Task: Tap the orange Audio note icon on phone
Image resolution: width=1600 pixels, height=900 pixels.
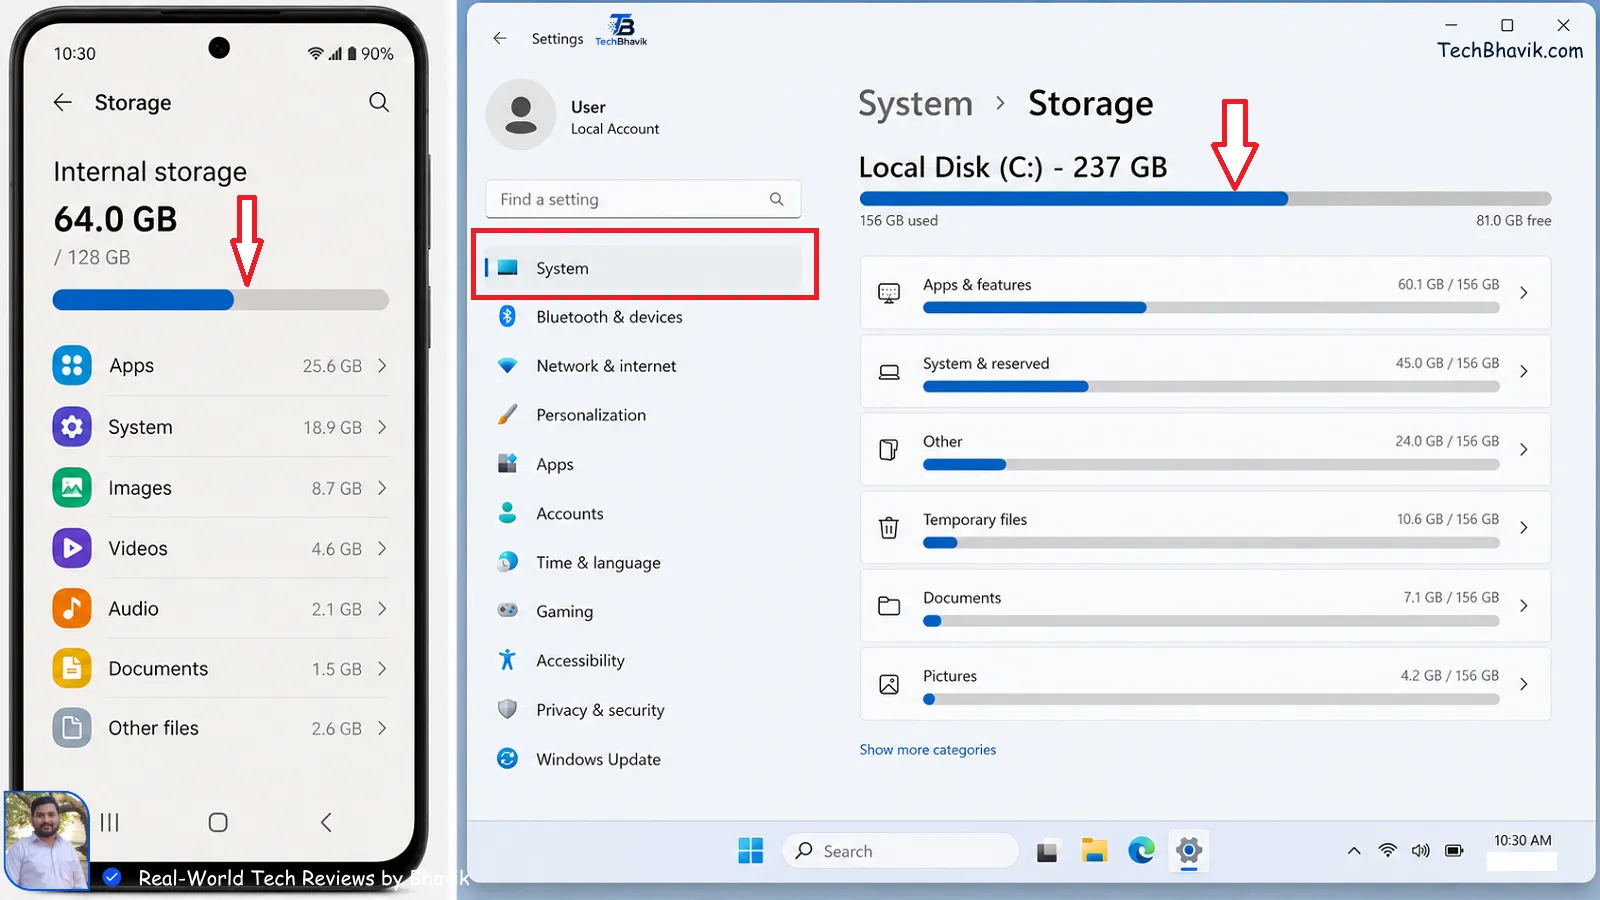Action: (72, 608)
